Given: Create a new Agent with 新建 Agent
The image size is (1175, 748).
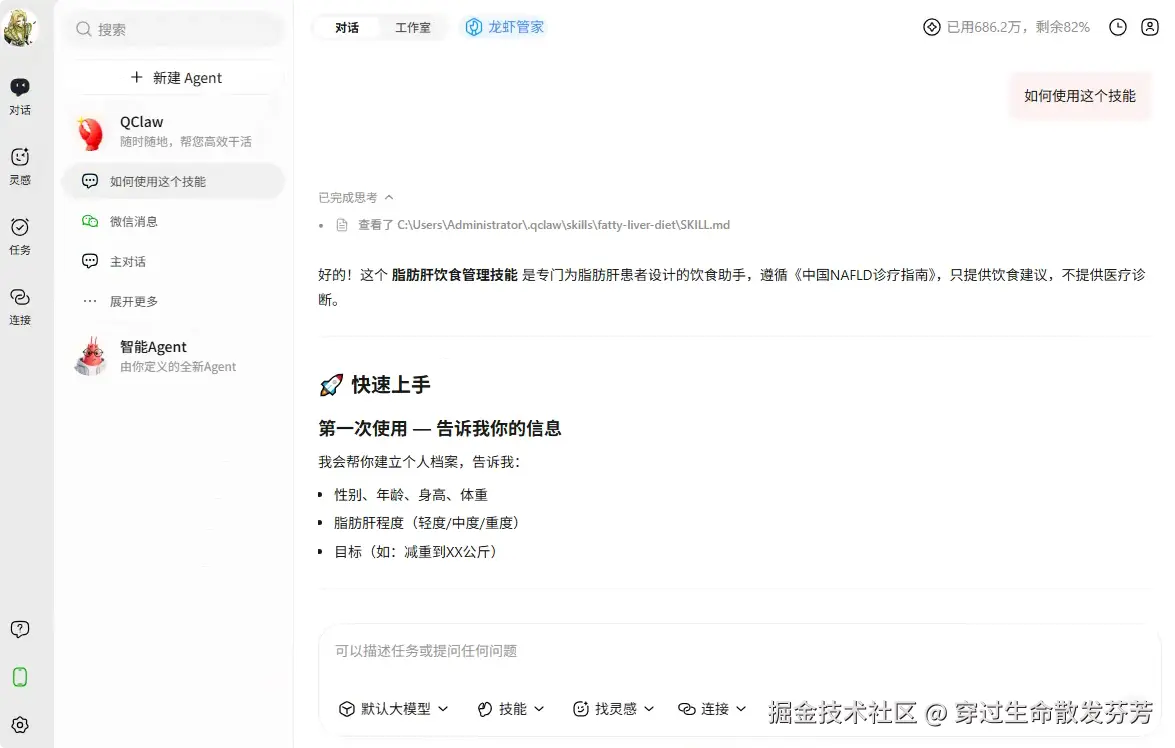Looking at the screenshot, I should [x=176, y=77].
